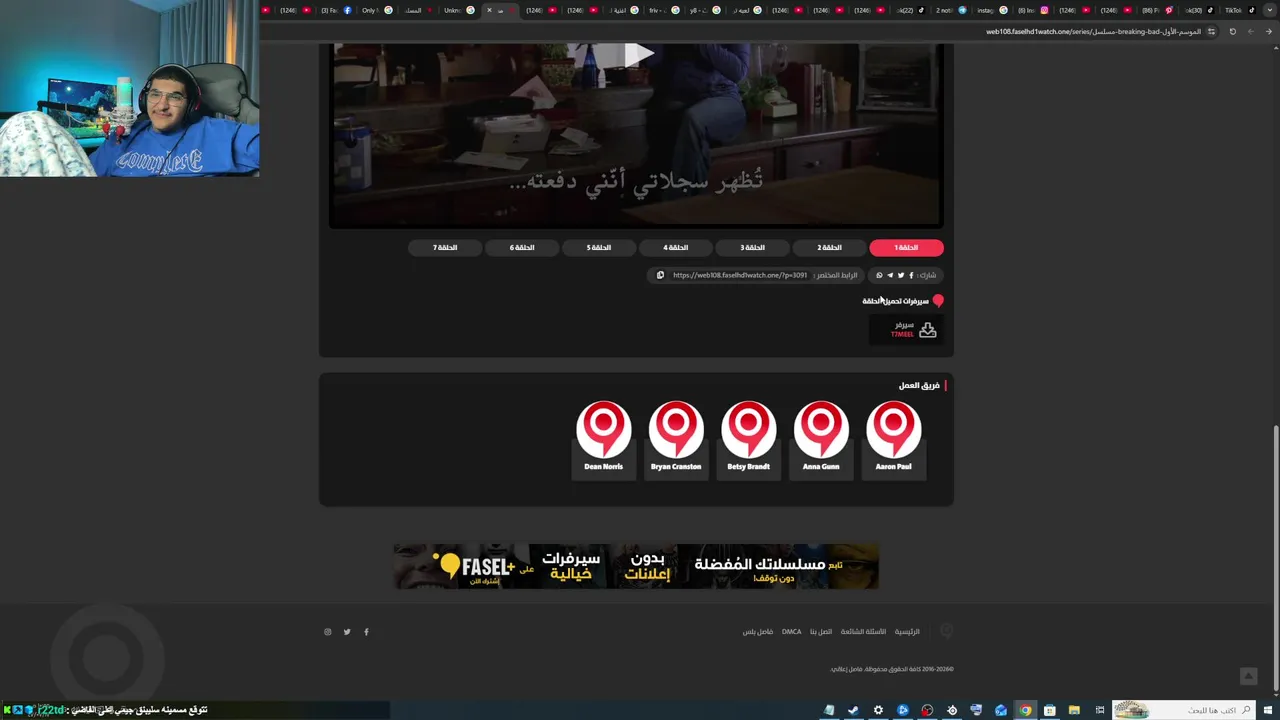1280x720 pixels.
Task: Click the Windows taskbar search box
Action: [1186, 710]
